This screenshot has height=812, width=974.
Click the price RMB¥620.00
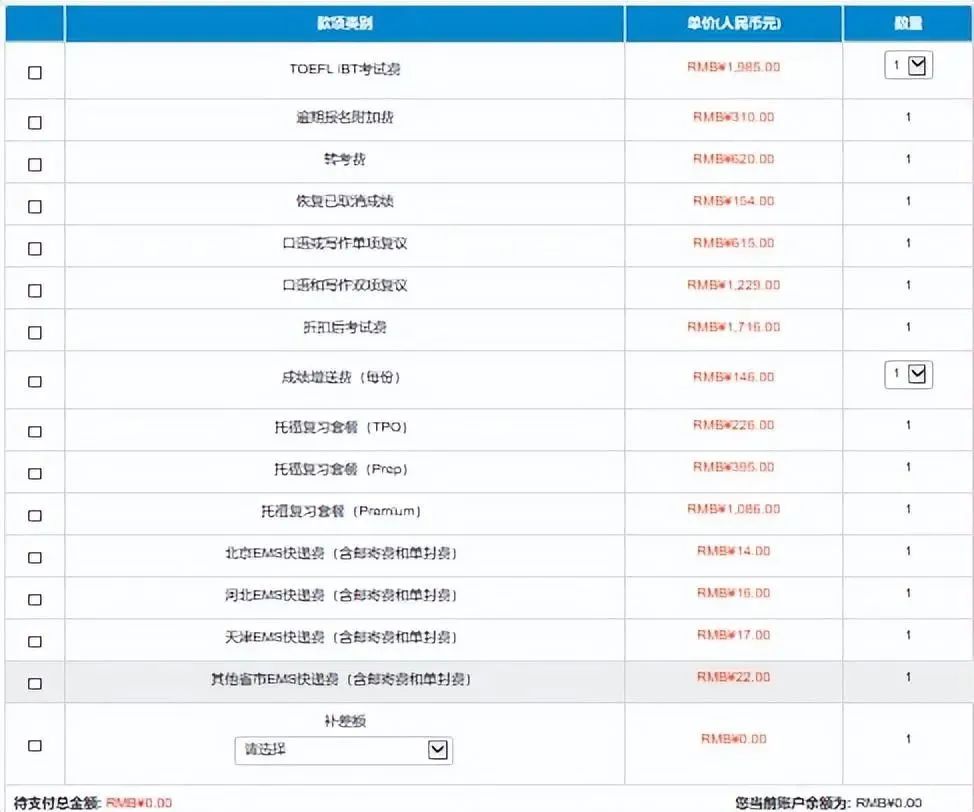point(734,159)
